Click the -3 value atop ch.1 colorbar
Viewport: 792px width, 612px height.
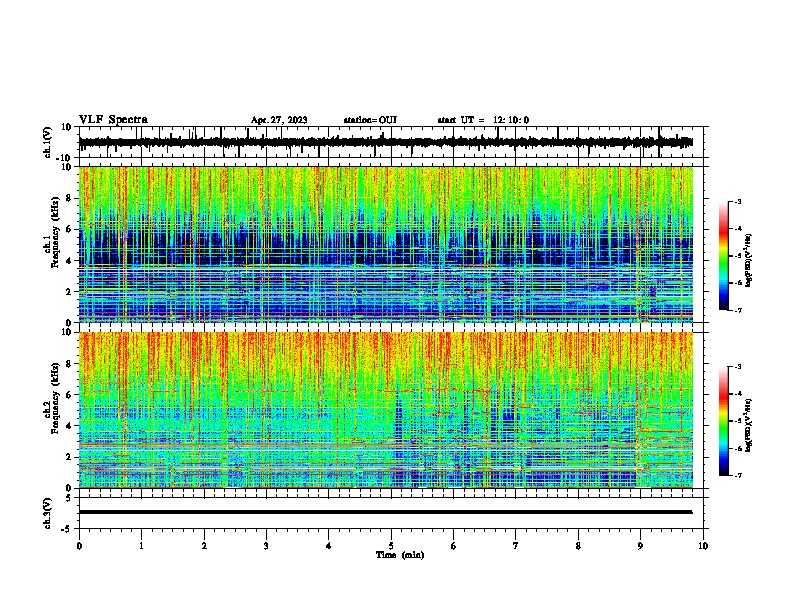coord(737,201)
